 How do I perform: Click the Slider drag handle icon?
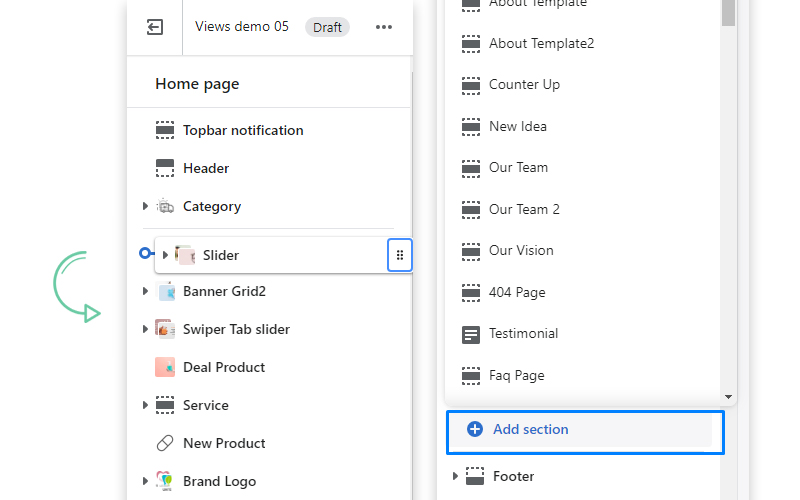click(x=400, y=255)
